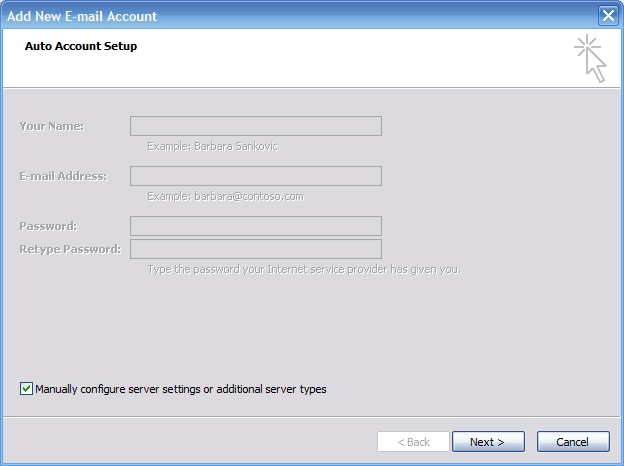This screenshot has width=624, height=466.
Task: Select the Password entry field
Action: tap(255, 226)
